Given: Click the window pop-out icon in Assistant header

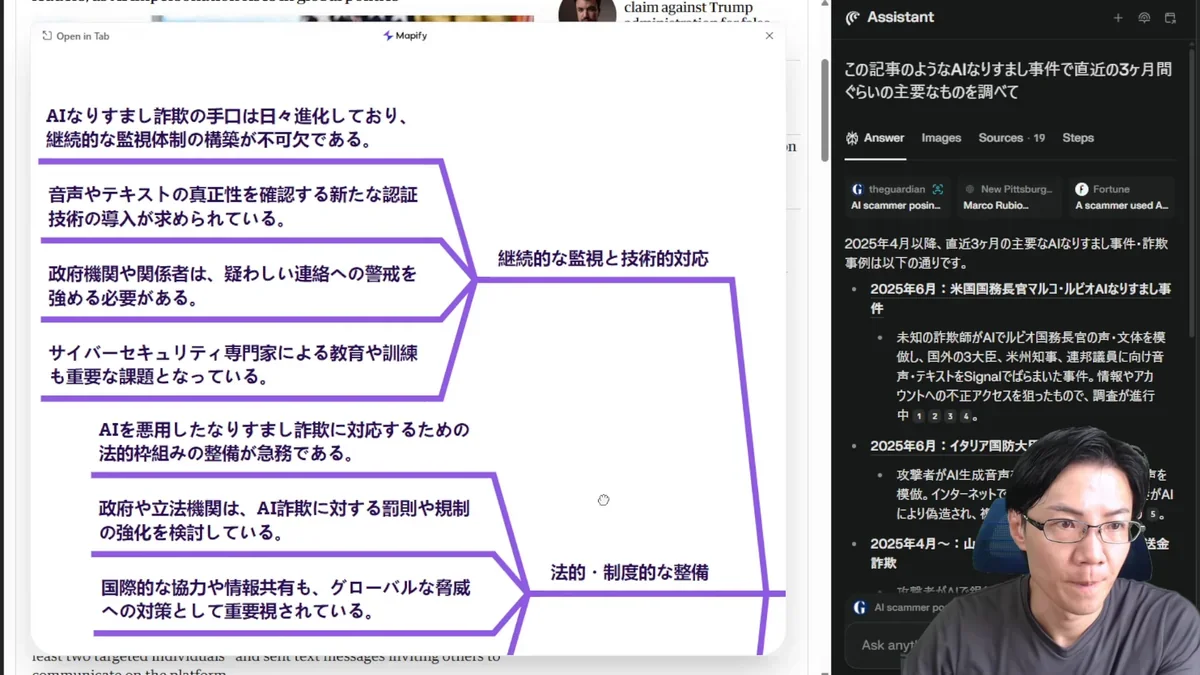Looking at the screenshot, I should tap(1170, 18).
